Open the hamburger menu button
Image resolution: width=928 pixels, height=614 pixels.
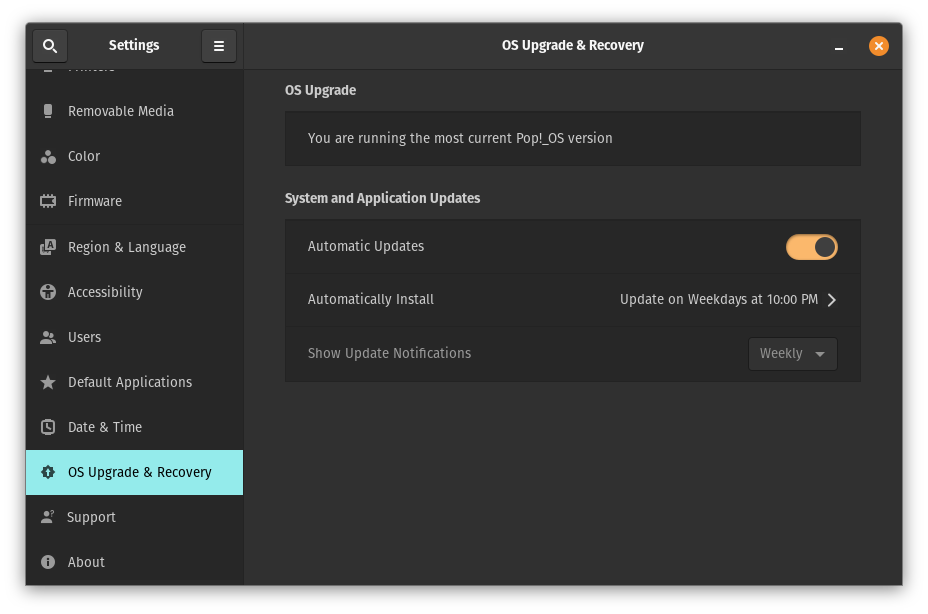click(219, 46)
